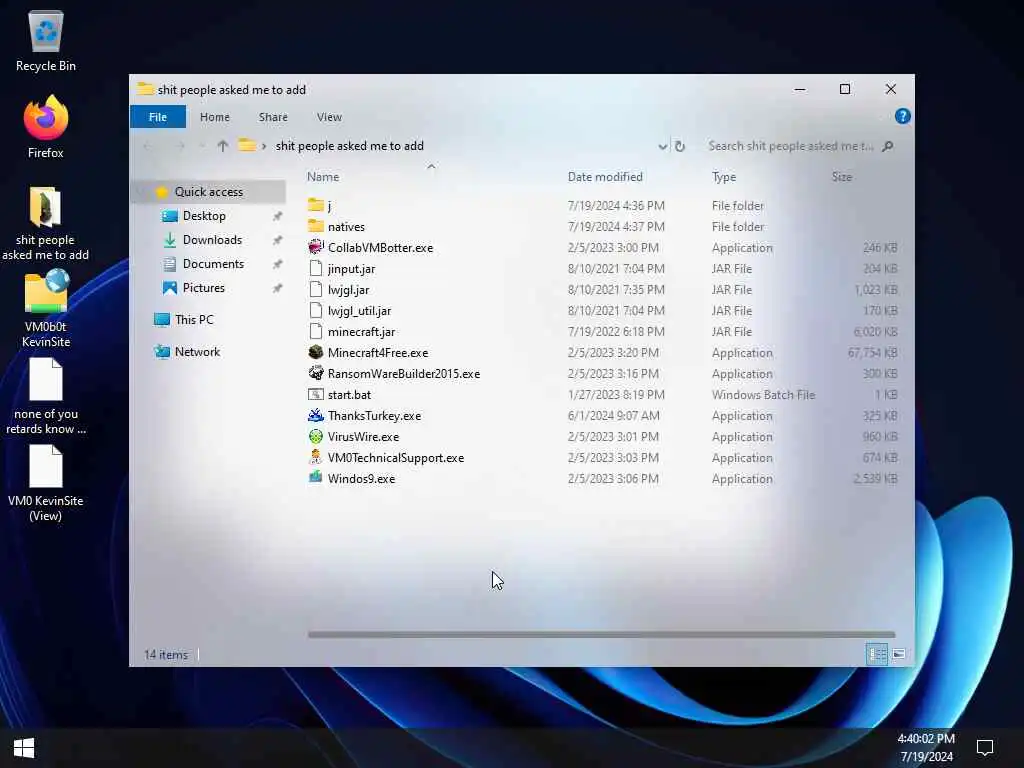This screenshot has height=768, width=1024.
Task: Open the Windows Start menu
Action: tap(24, 748)
